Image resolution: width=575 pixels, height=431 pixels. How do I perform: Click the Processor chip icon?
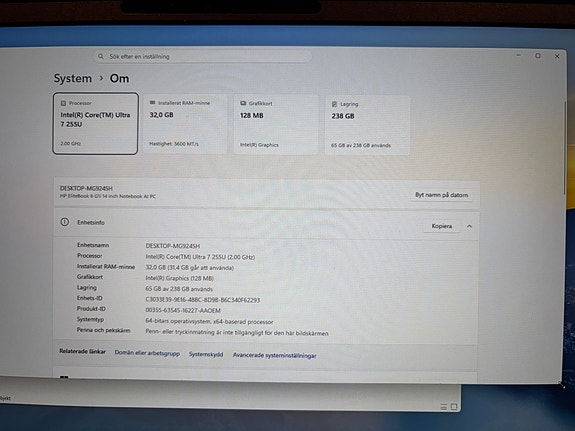[63, 103]
